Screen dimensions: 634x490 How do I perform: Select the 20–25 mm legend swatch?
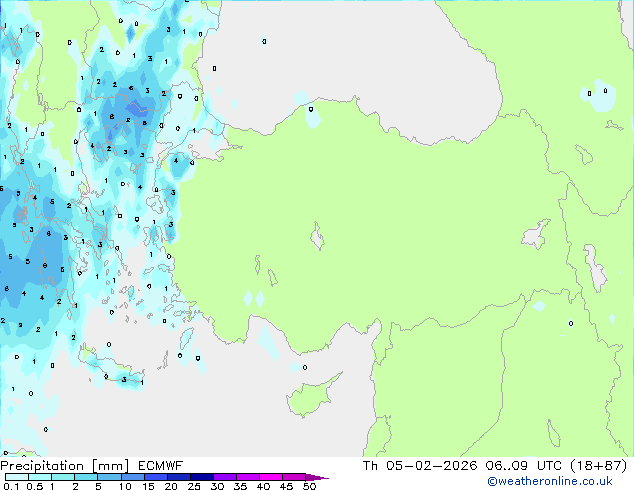tap(178, 477)
